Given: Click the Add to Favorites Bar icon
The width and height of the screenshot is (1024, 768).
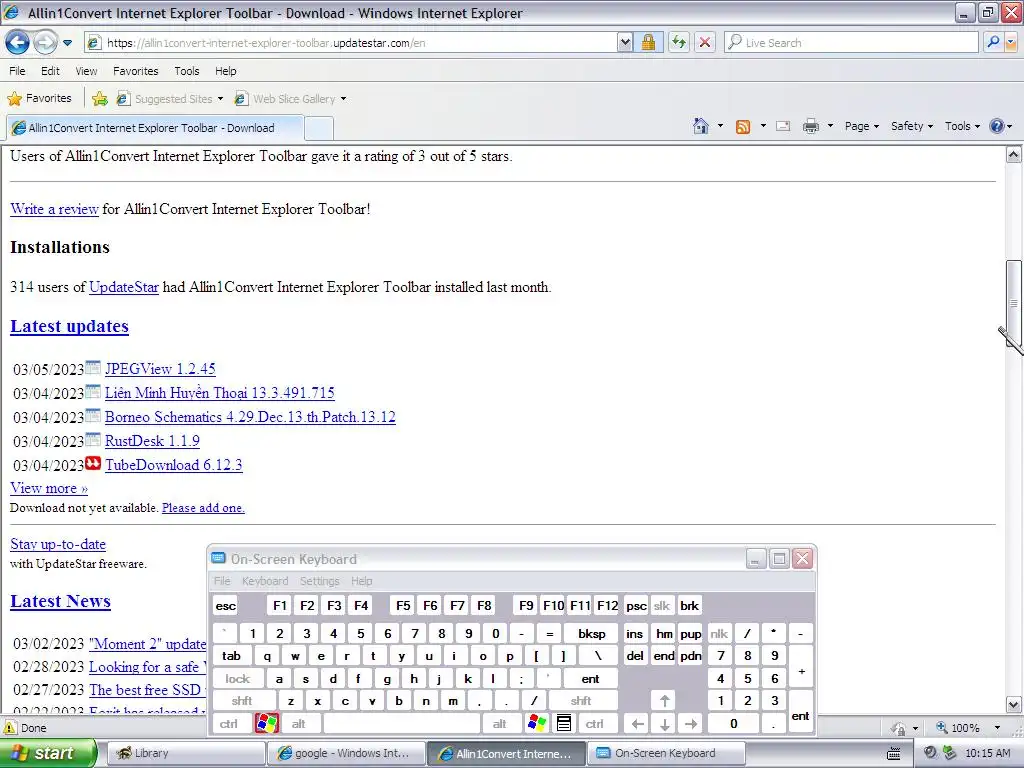Looking at the screenshot, I should [x=100, y=99].
